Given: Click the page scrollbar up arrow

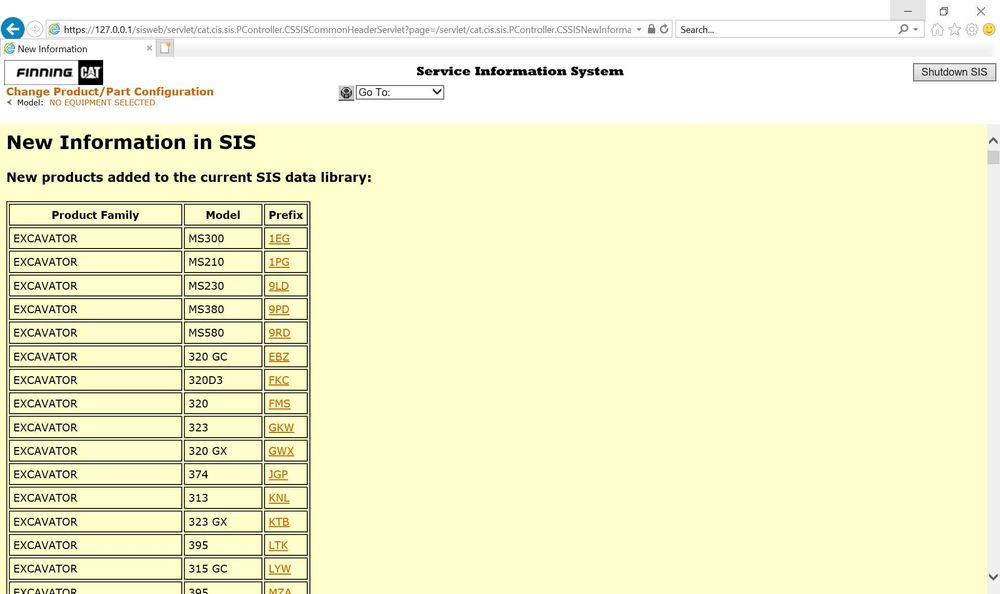Looking at the screenshot, I should (x=993, y=140).
